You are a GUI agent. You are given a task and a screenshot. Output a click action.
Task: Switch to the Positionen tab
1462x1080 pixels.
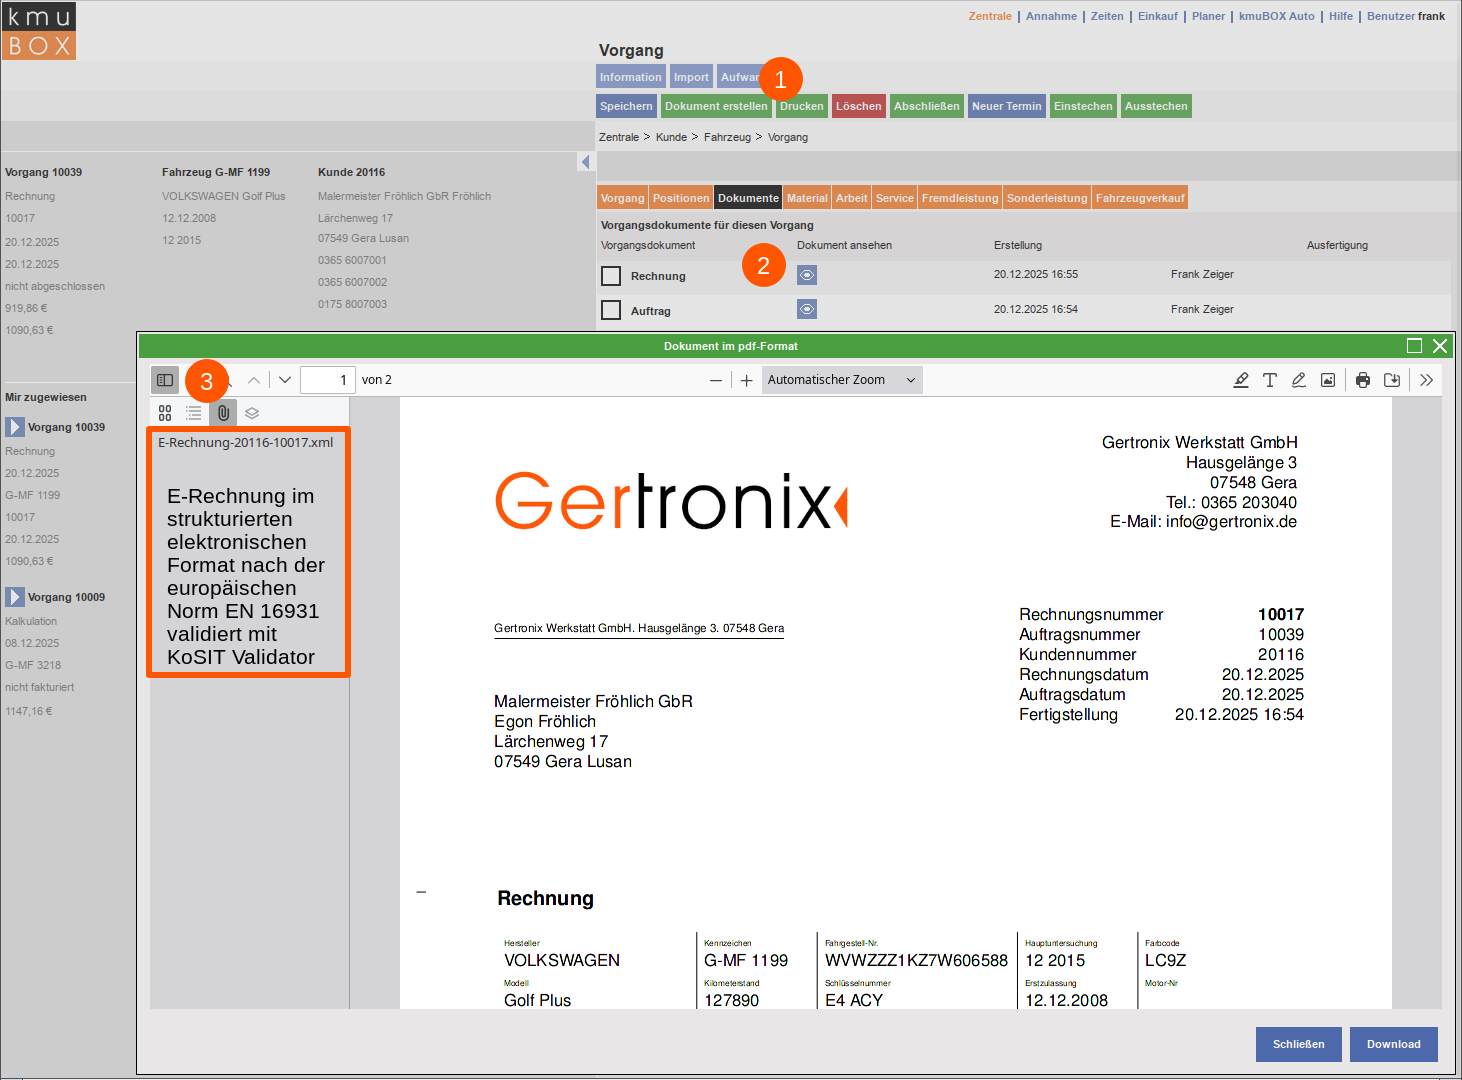tap(681, 198)
